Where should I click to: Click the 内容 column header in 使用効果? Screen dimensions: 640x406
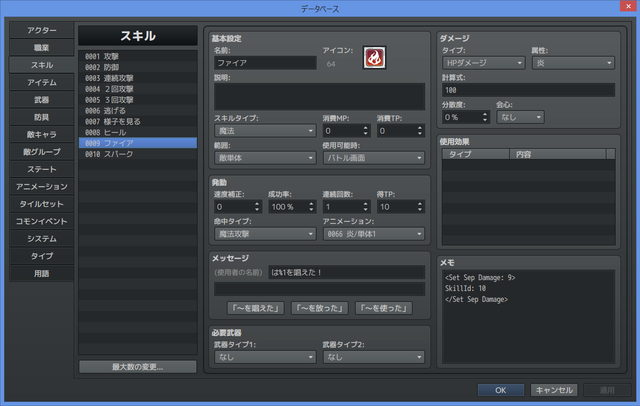558,154
